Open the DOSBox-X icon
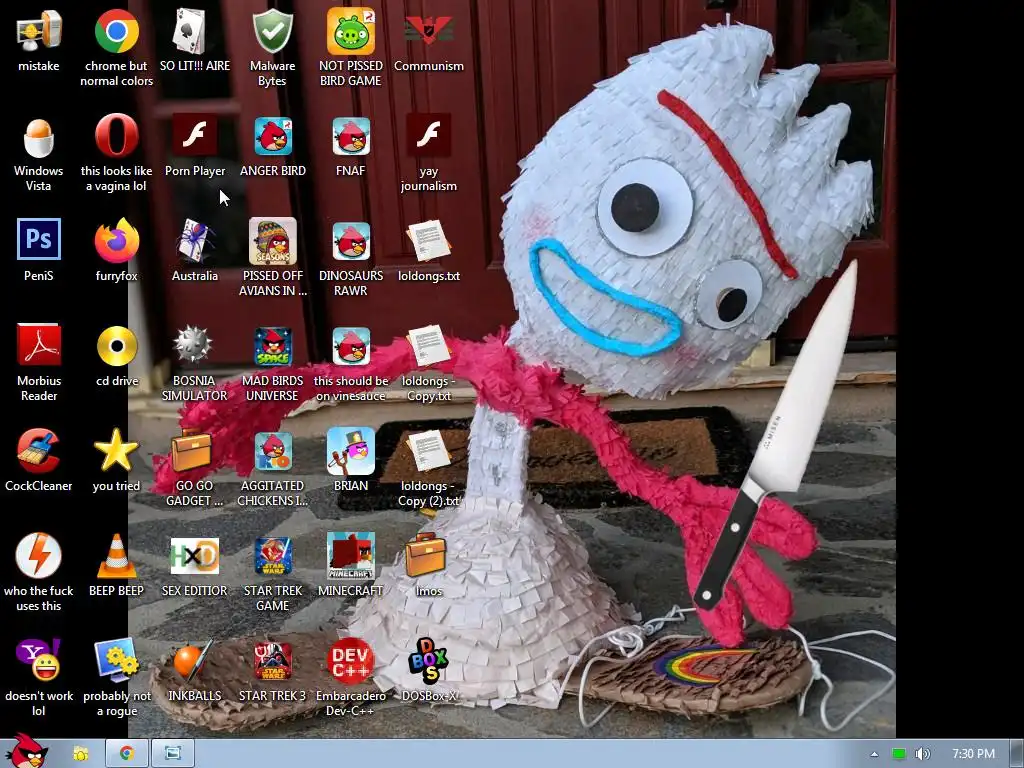The width and height of the screenshot is (1024, 768). pos(428,661)
